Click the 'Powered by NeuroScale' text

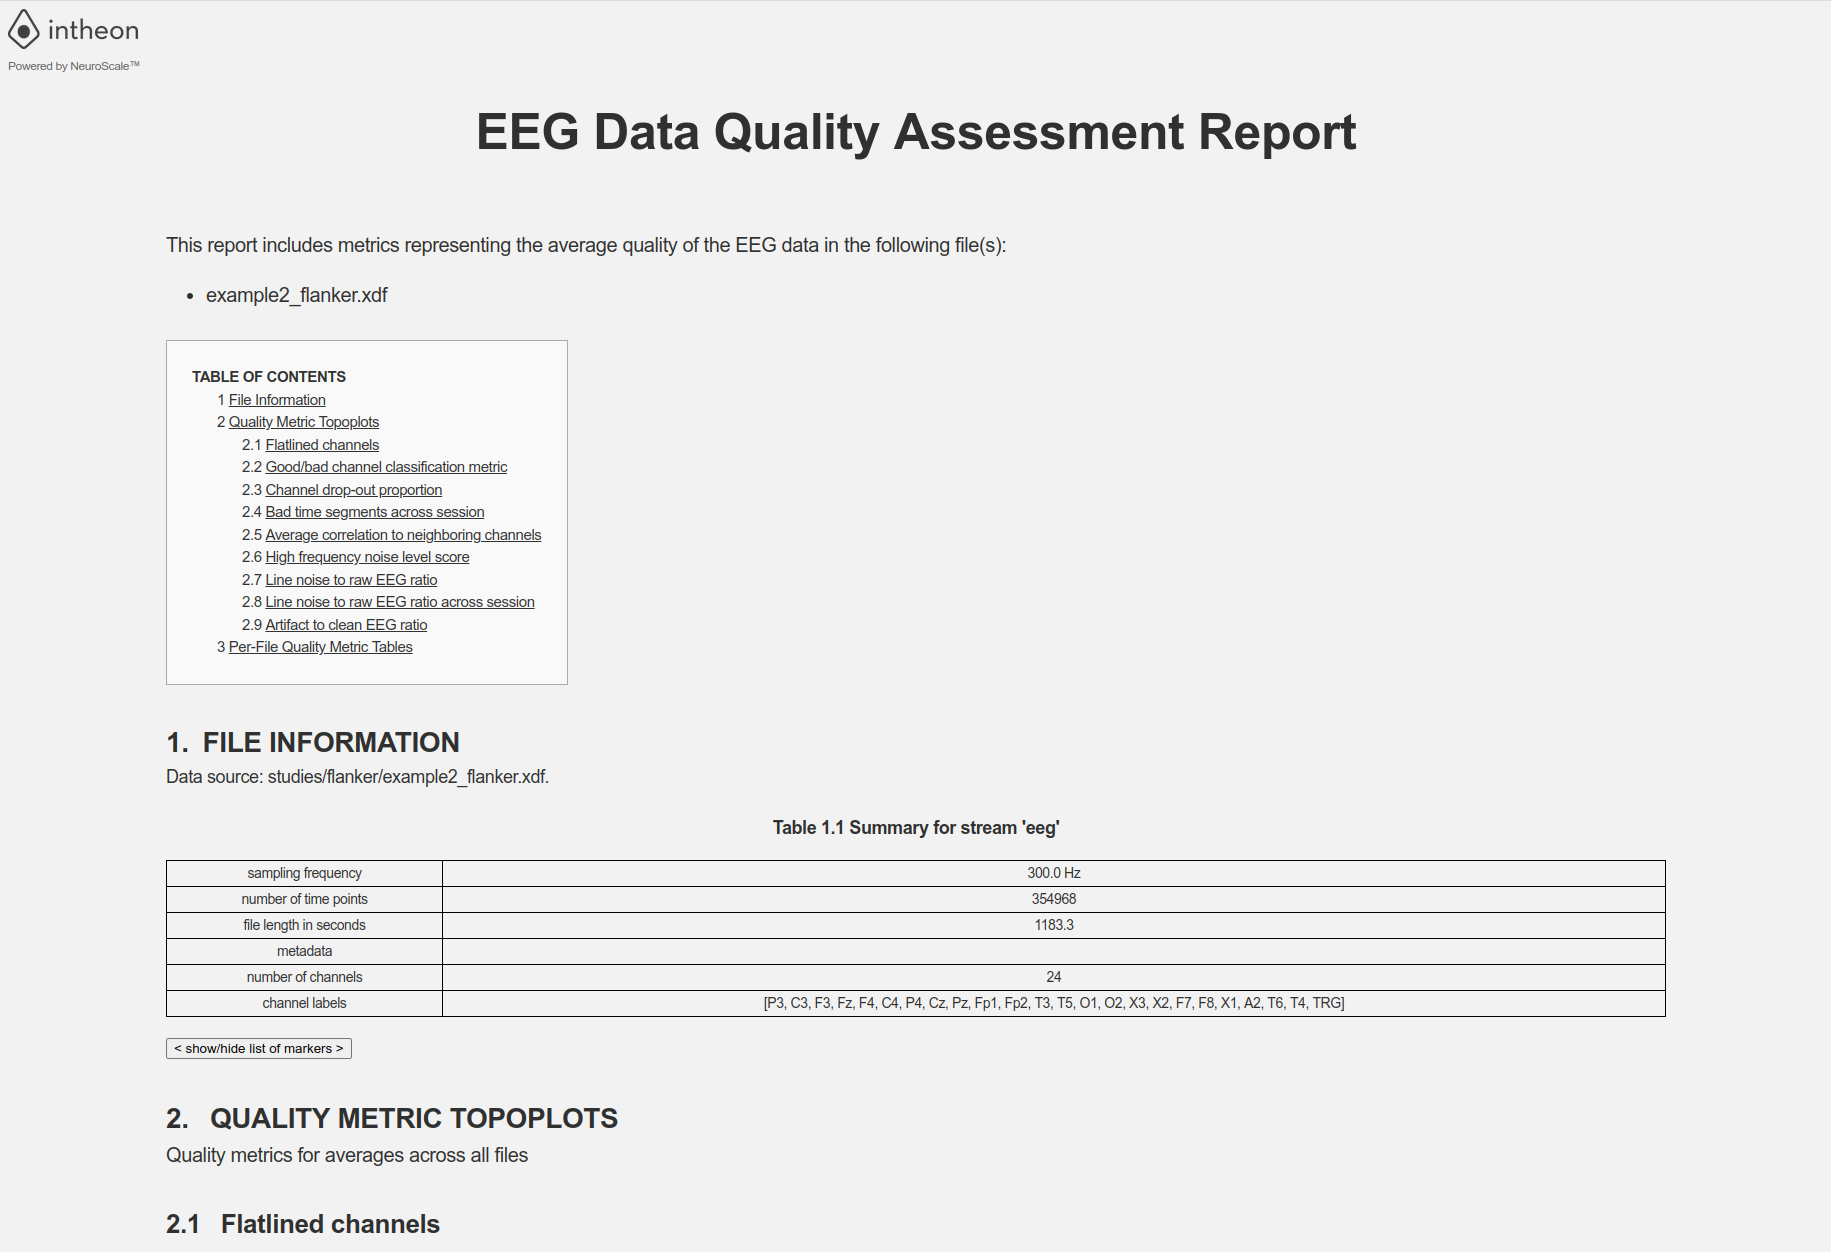click(x=73, y=66)
